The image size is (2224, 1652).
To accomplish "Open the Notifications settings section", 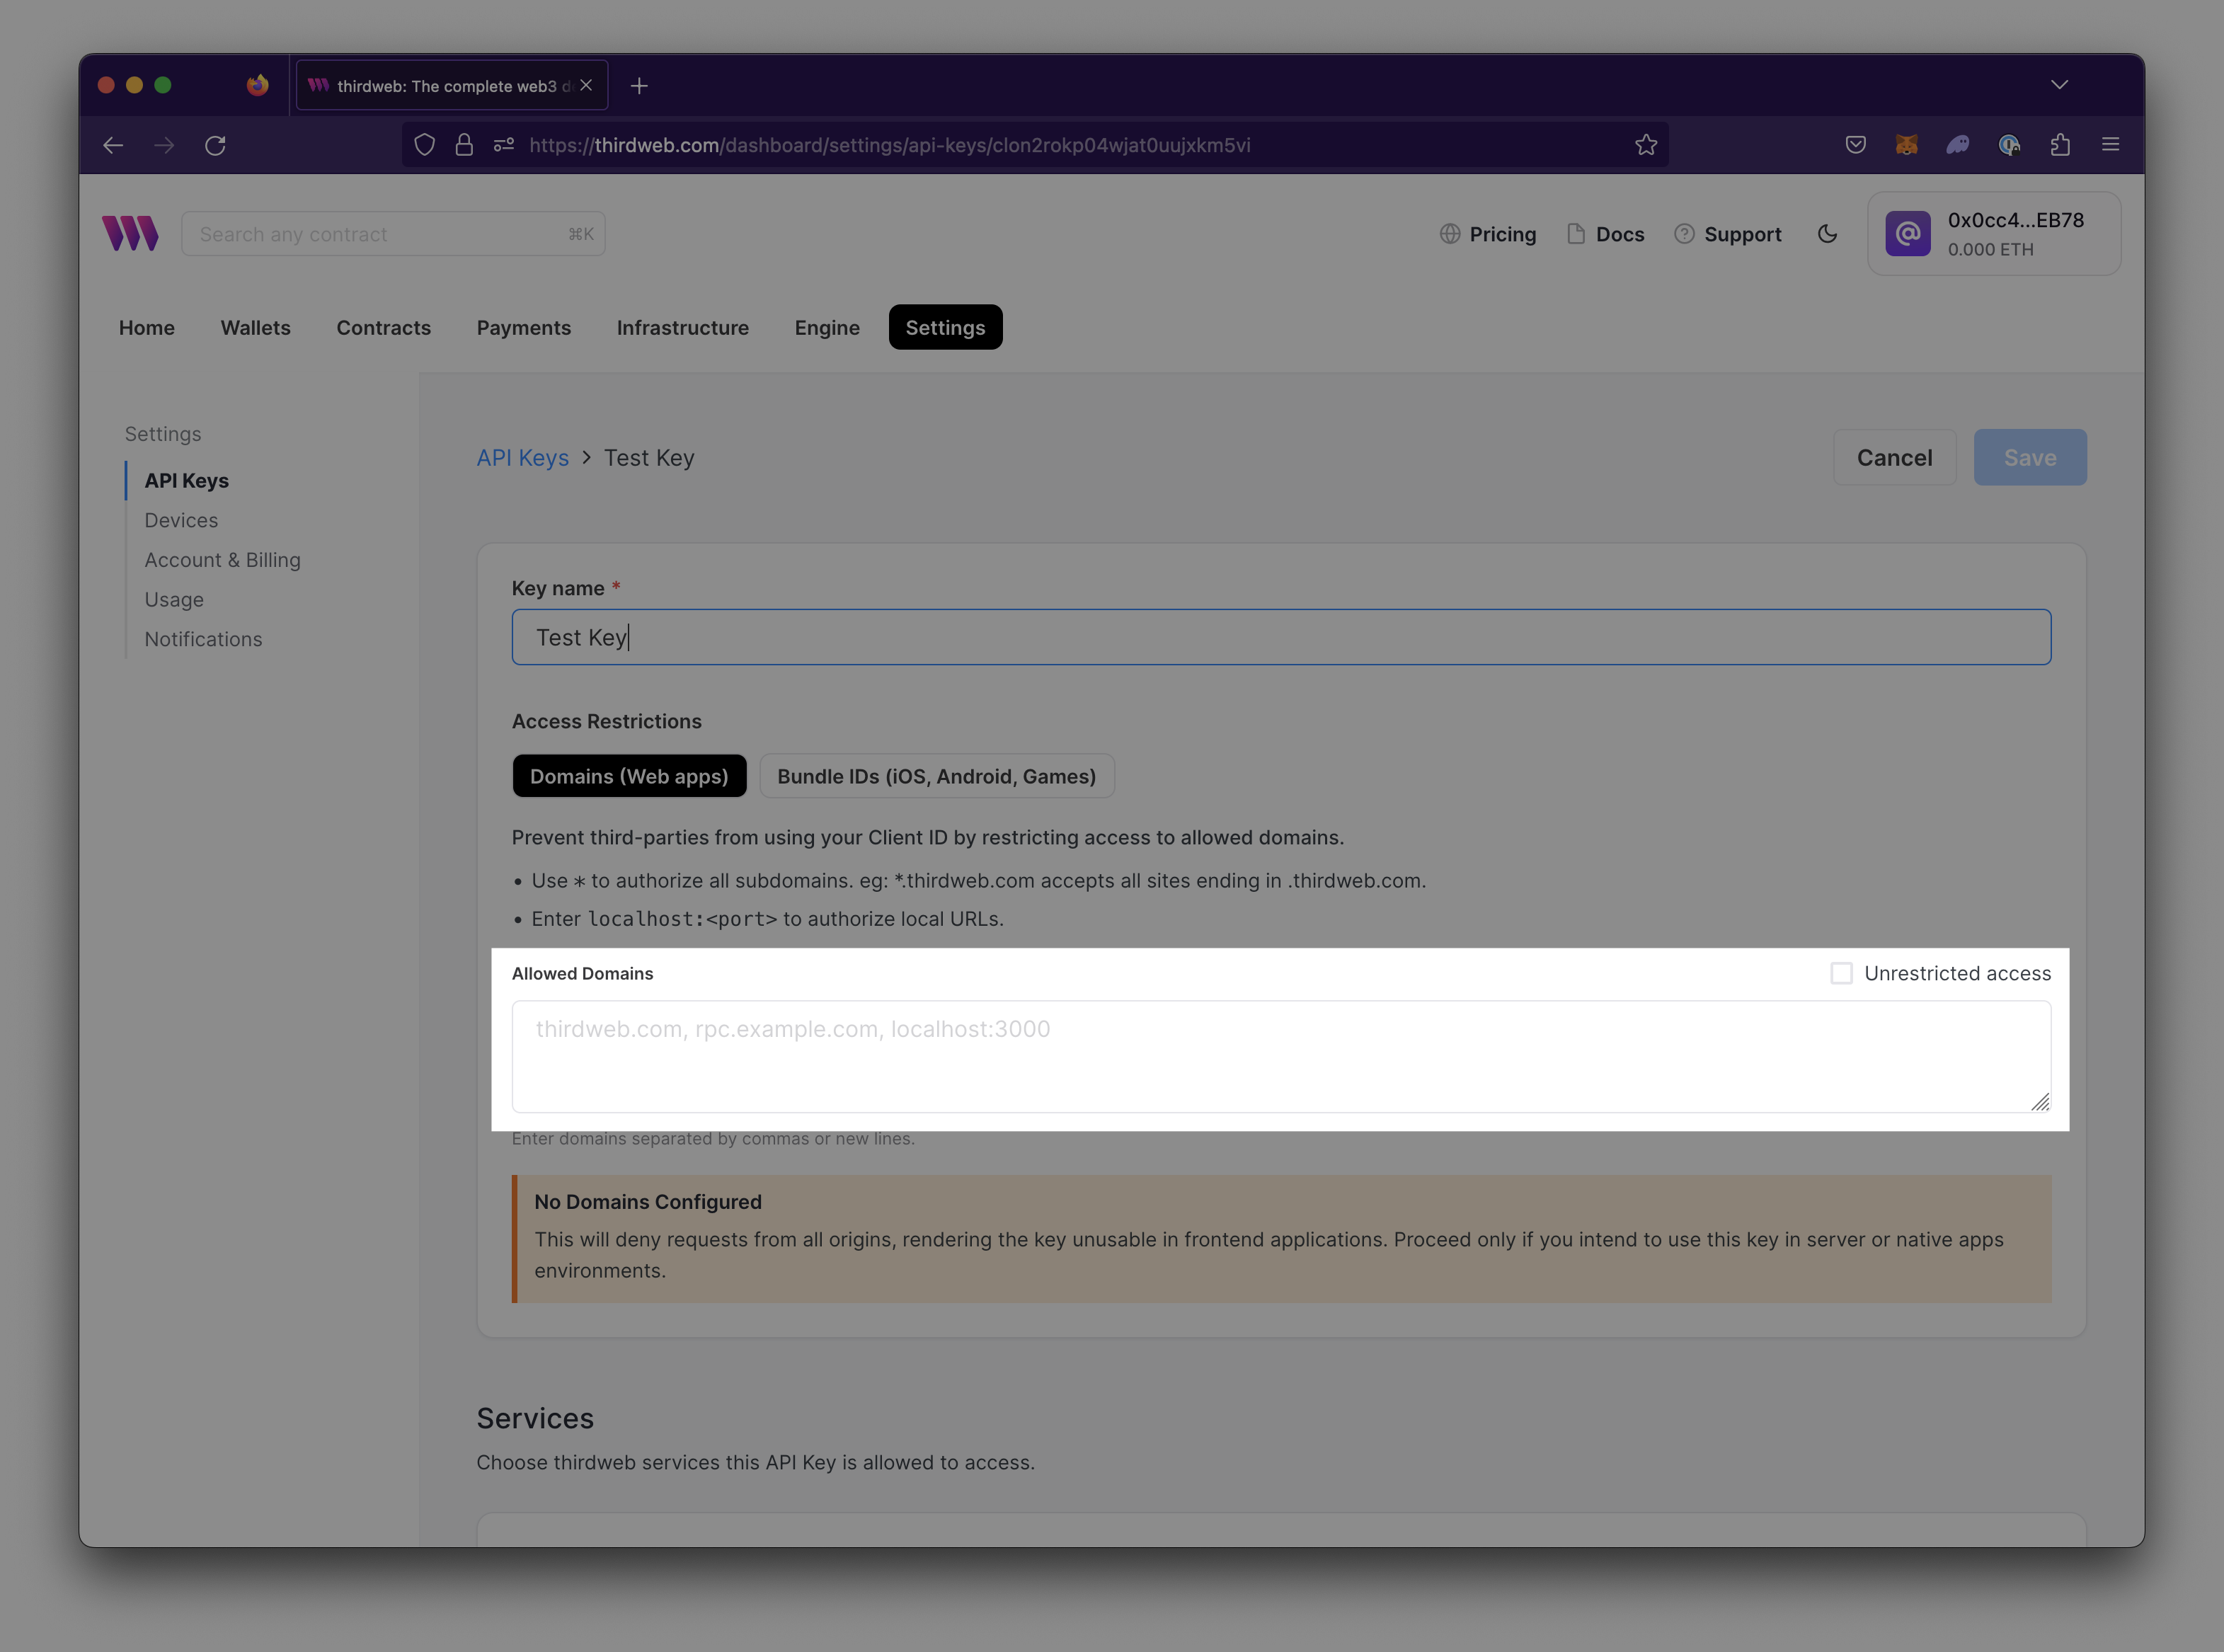I will pyautogui.click(x=203, y=639).
